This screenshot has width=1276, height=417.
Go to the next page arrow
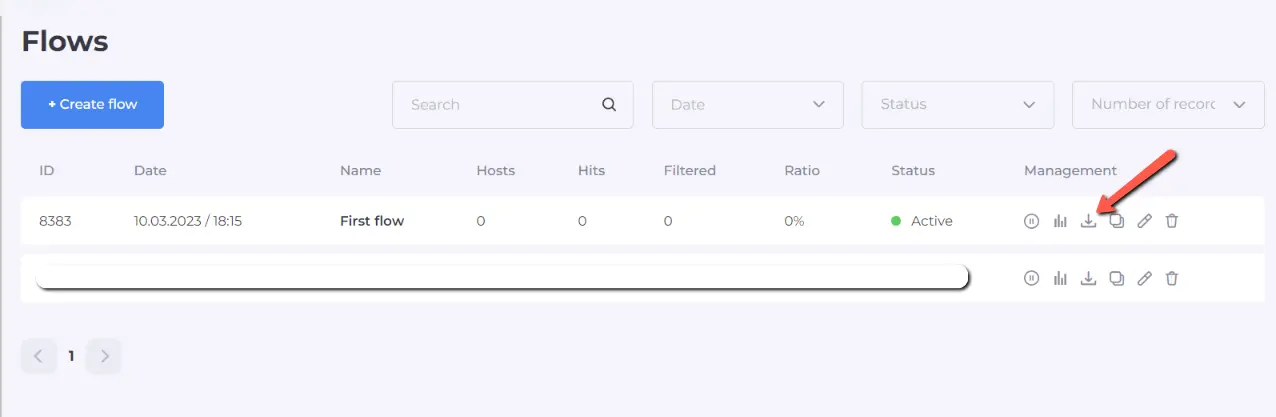[x=104, y=355]
